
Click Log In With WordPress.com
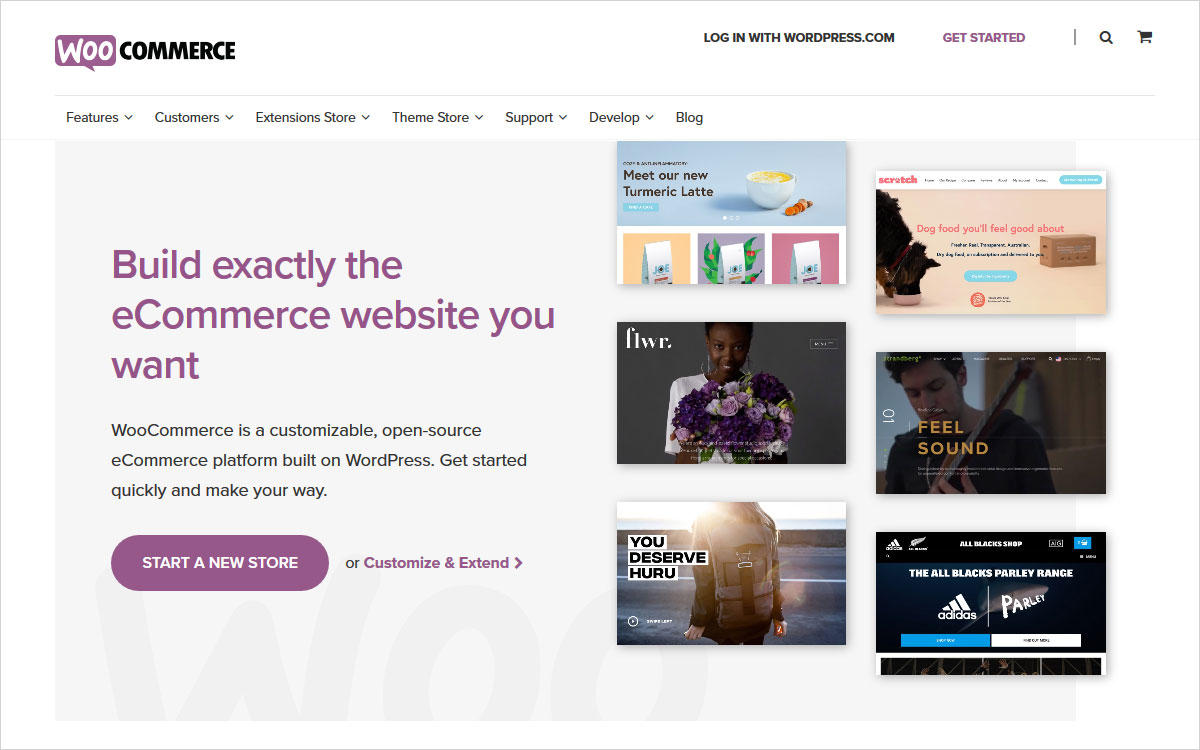799,37
